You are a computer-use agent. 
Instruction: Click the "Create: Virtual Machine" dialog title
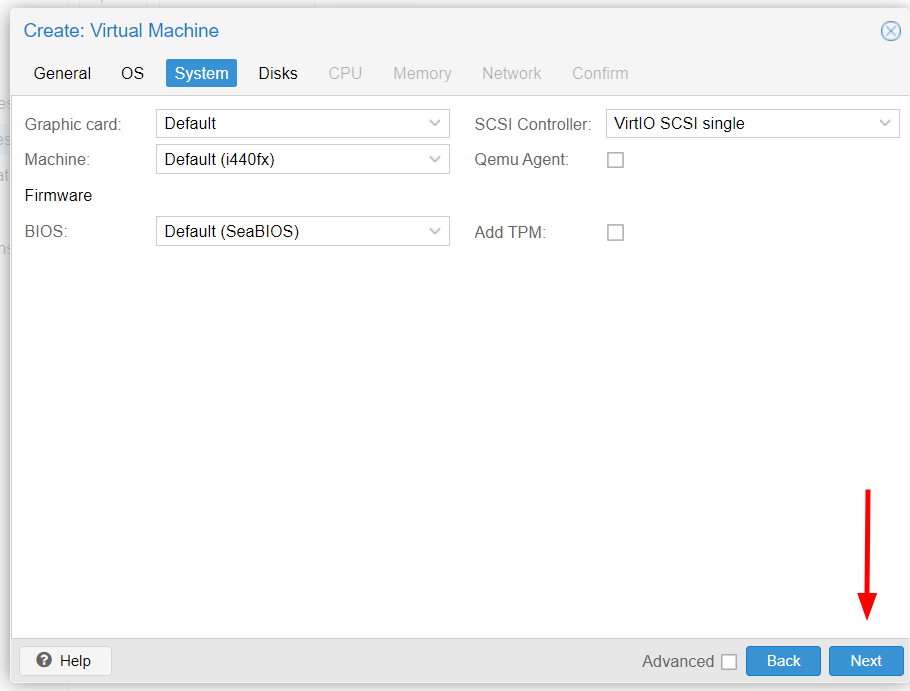point(121,31)
